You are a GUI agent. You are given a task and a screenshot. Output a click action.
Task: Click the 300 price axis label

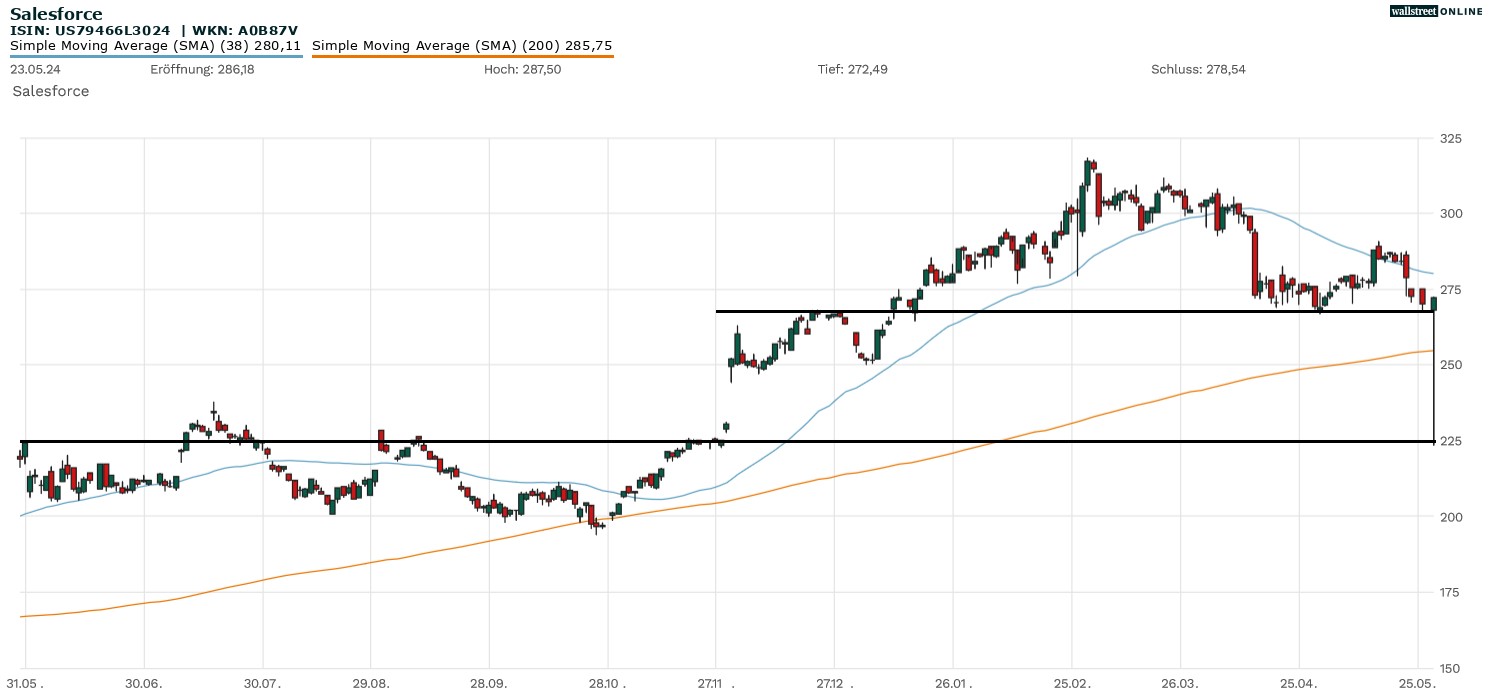[1450, 214]
